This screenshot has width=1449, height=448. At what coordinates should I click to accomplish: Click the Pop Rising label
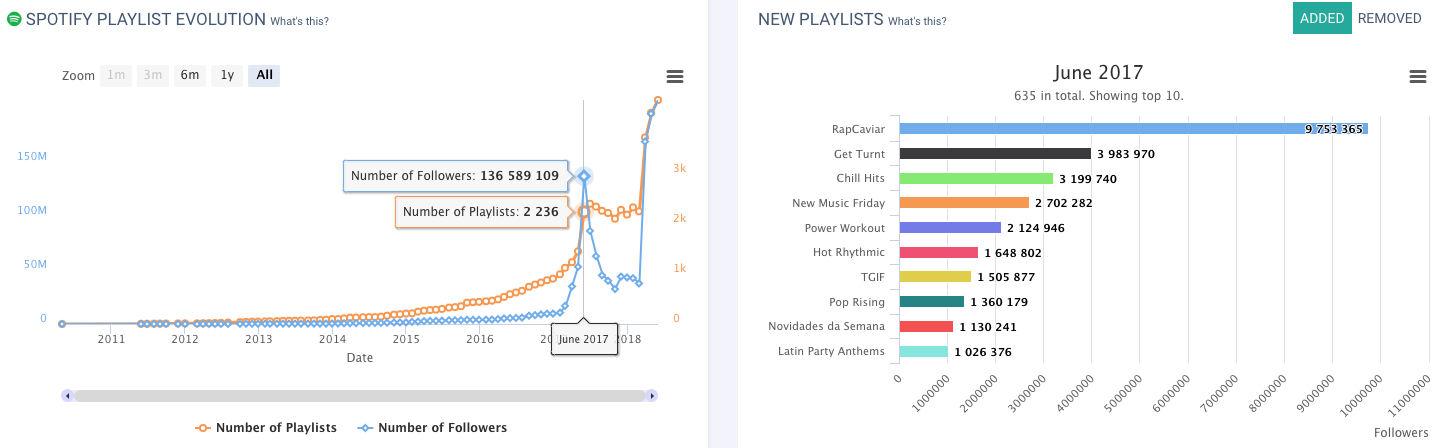point(857,302)
